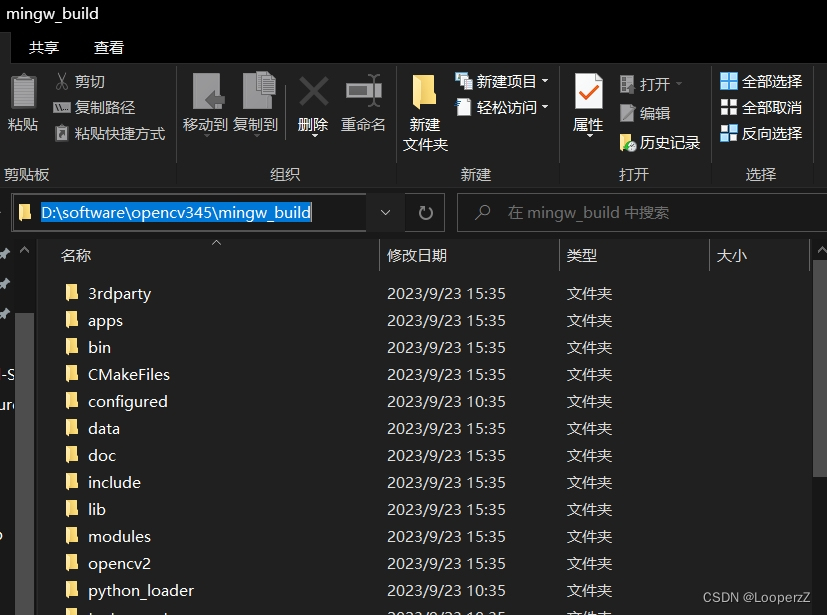Click the folder icon beside lib
Screen dimensions: 827x615
(x=72, y=508)
